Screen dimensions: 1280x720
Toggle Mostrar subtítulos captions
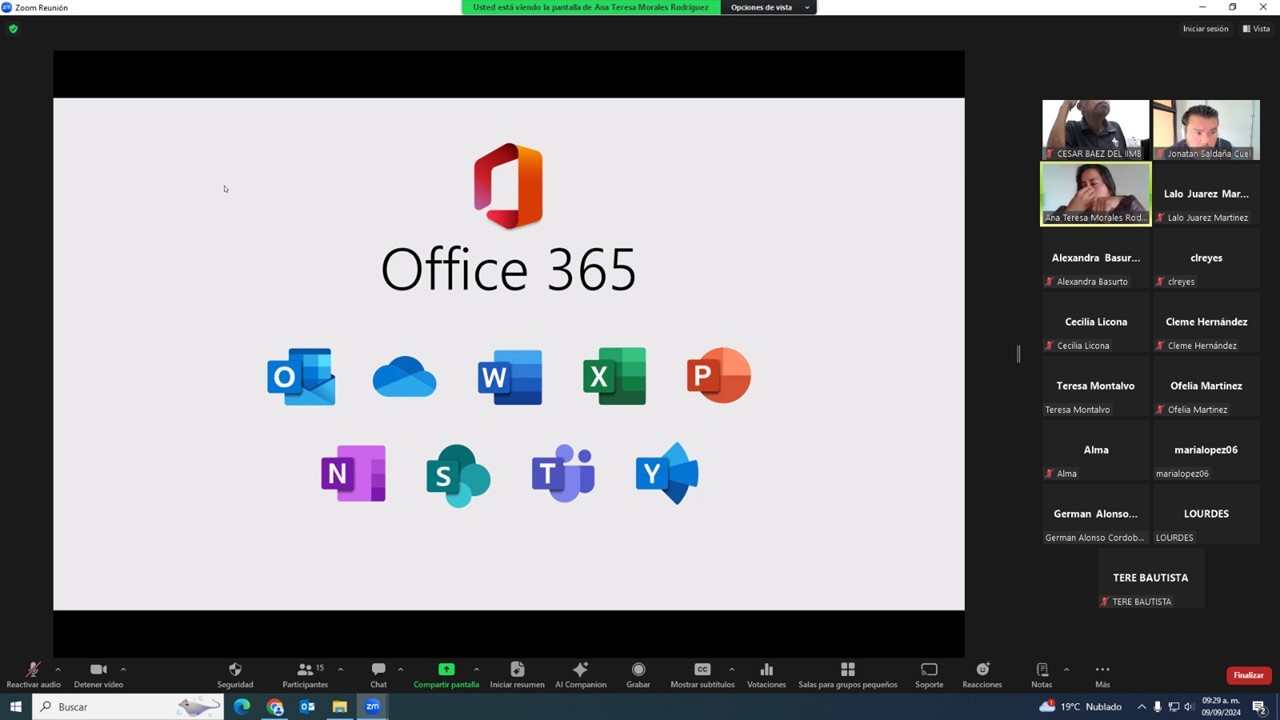click(x=702, y=670)
